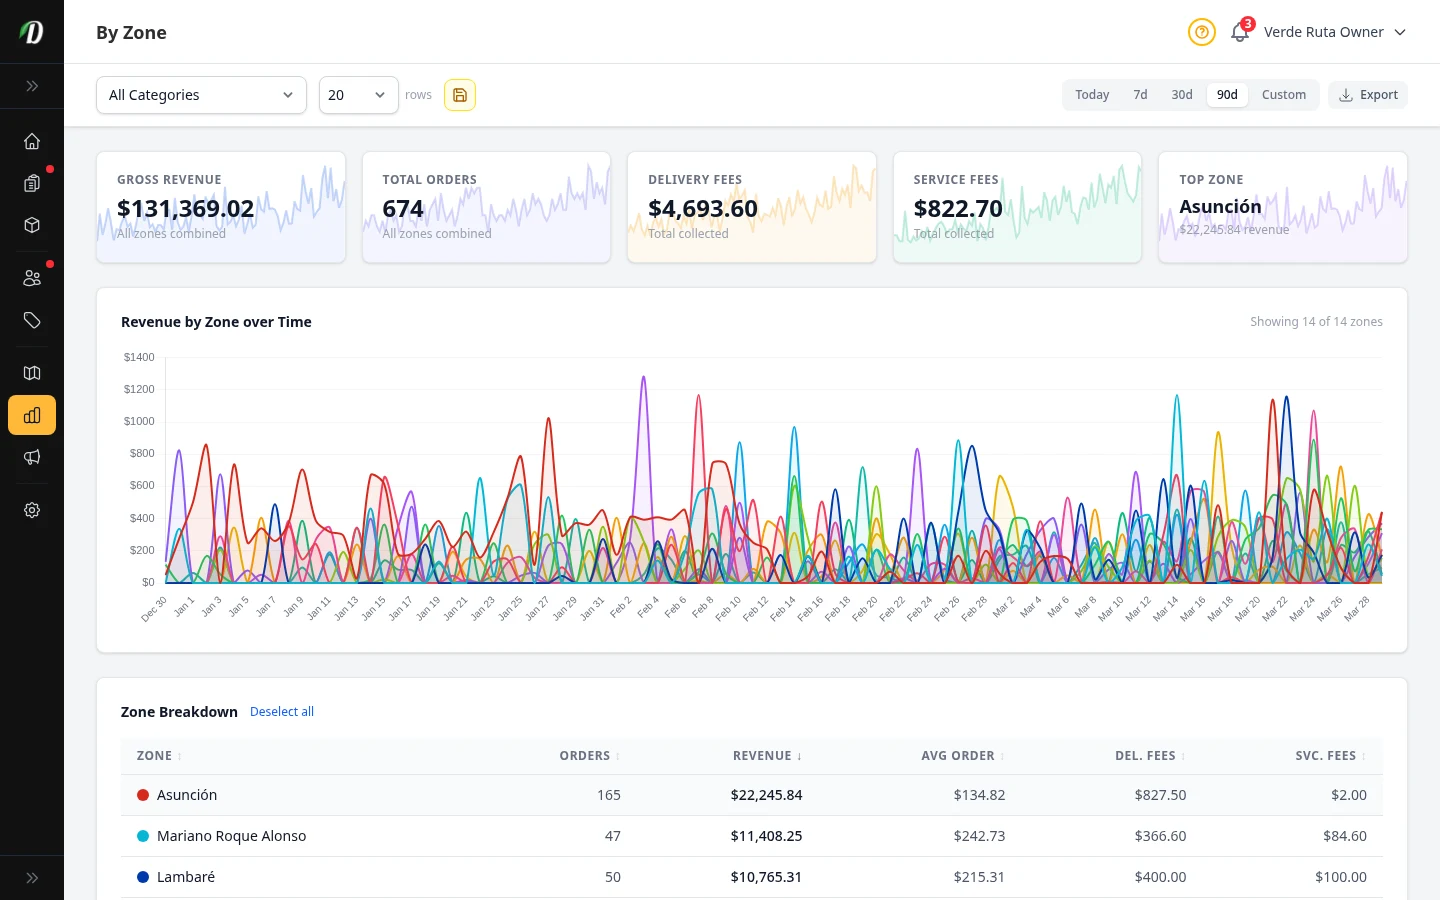Open Settings via the gear icon

tap(32, 510)
